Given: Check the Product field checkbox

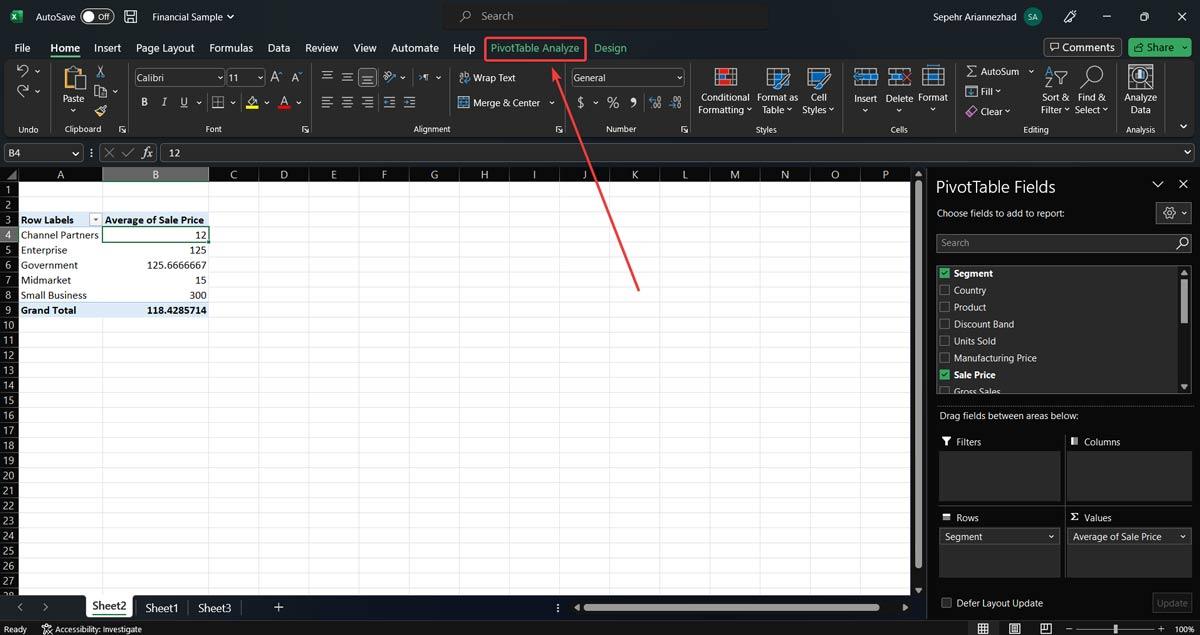Looking at the screenshot, I should coord(945,307).
